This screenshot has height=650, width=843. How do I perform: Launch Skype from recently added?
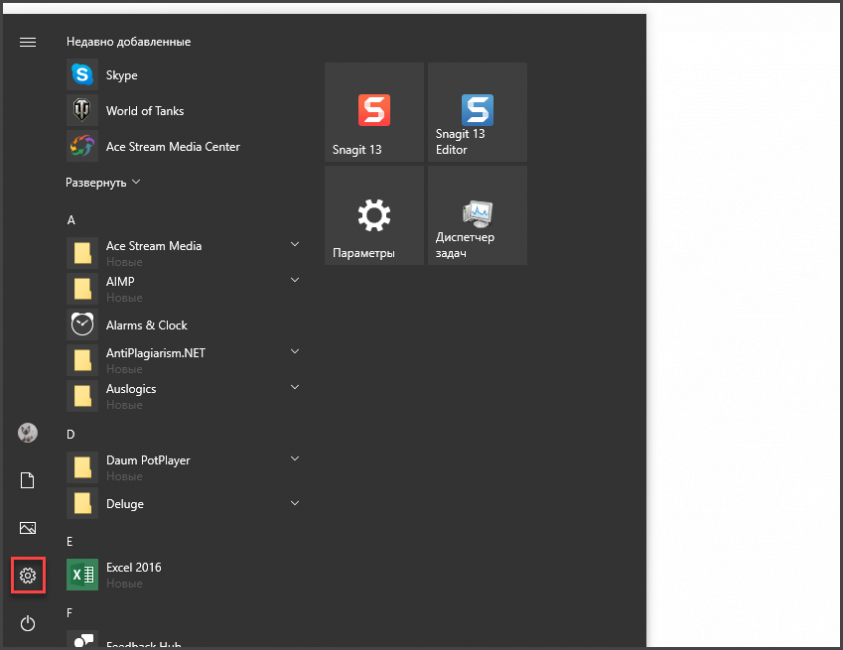click(121, 75)
